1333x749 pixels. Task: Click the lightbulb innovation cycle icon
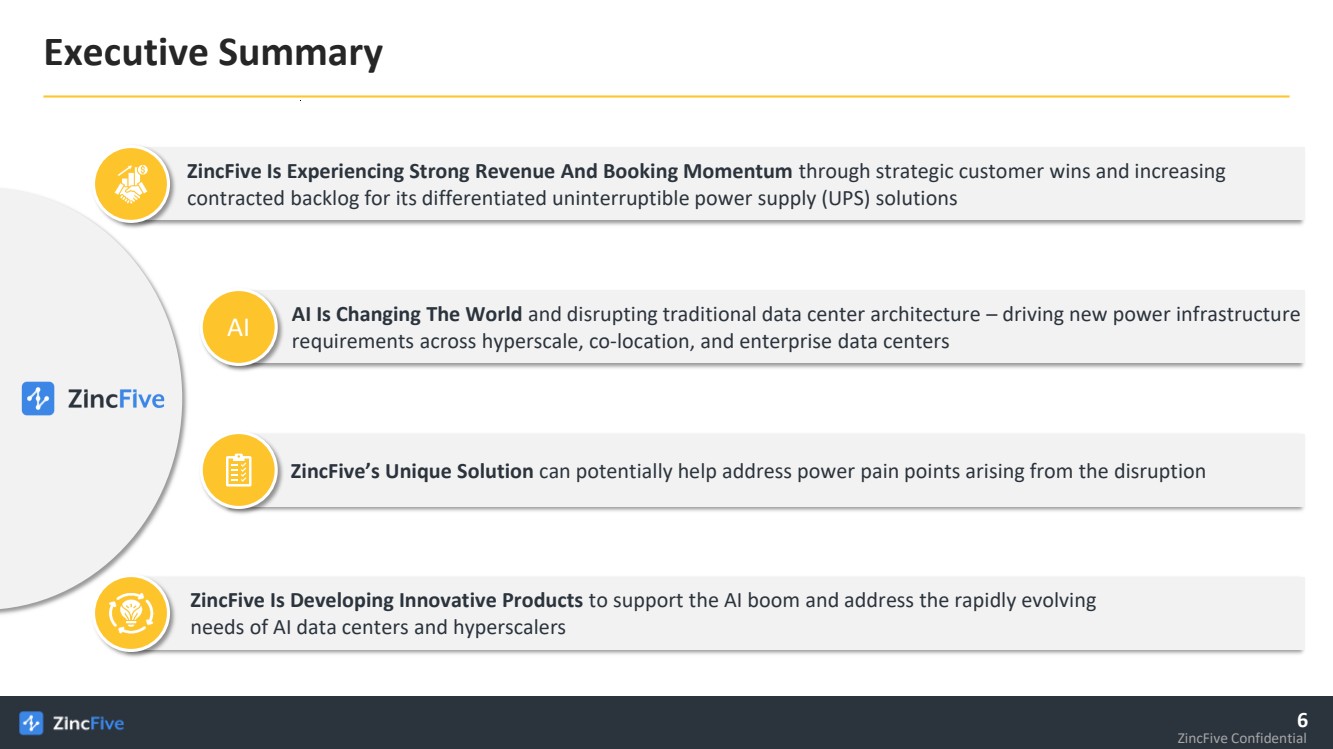pos(131,614)
